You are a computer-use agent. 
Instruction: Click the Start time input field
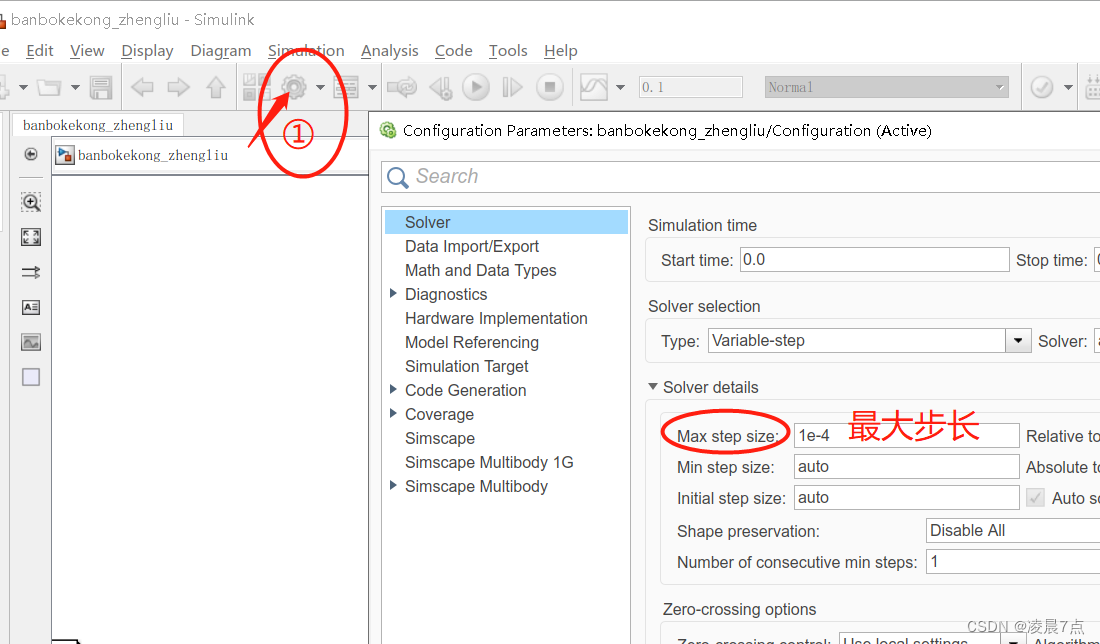coord(875,260)
